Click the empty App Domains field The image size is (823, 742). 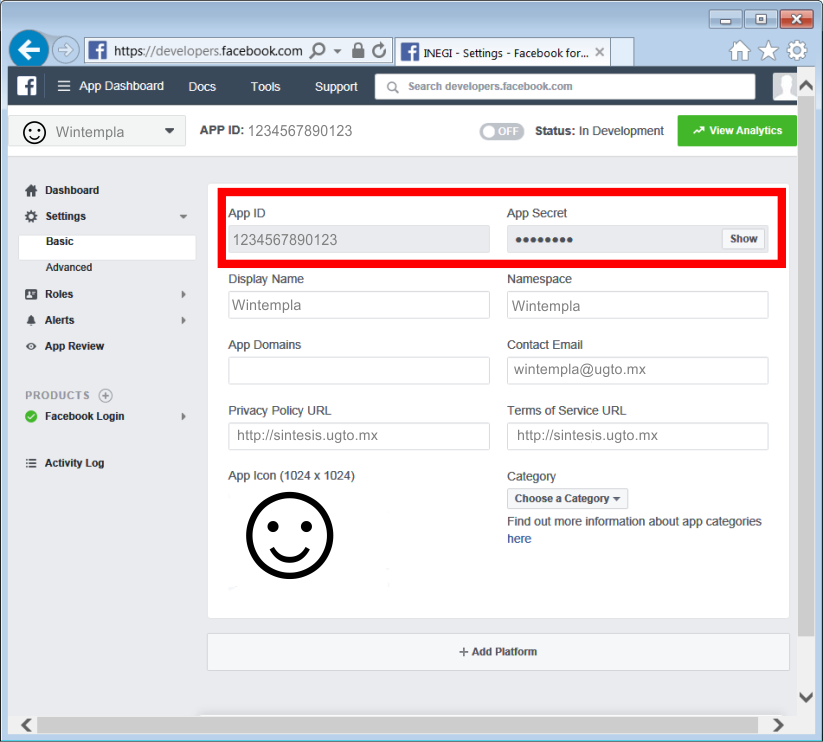(359, 370)
